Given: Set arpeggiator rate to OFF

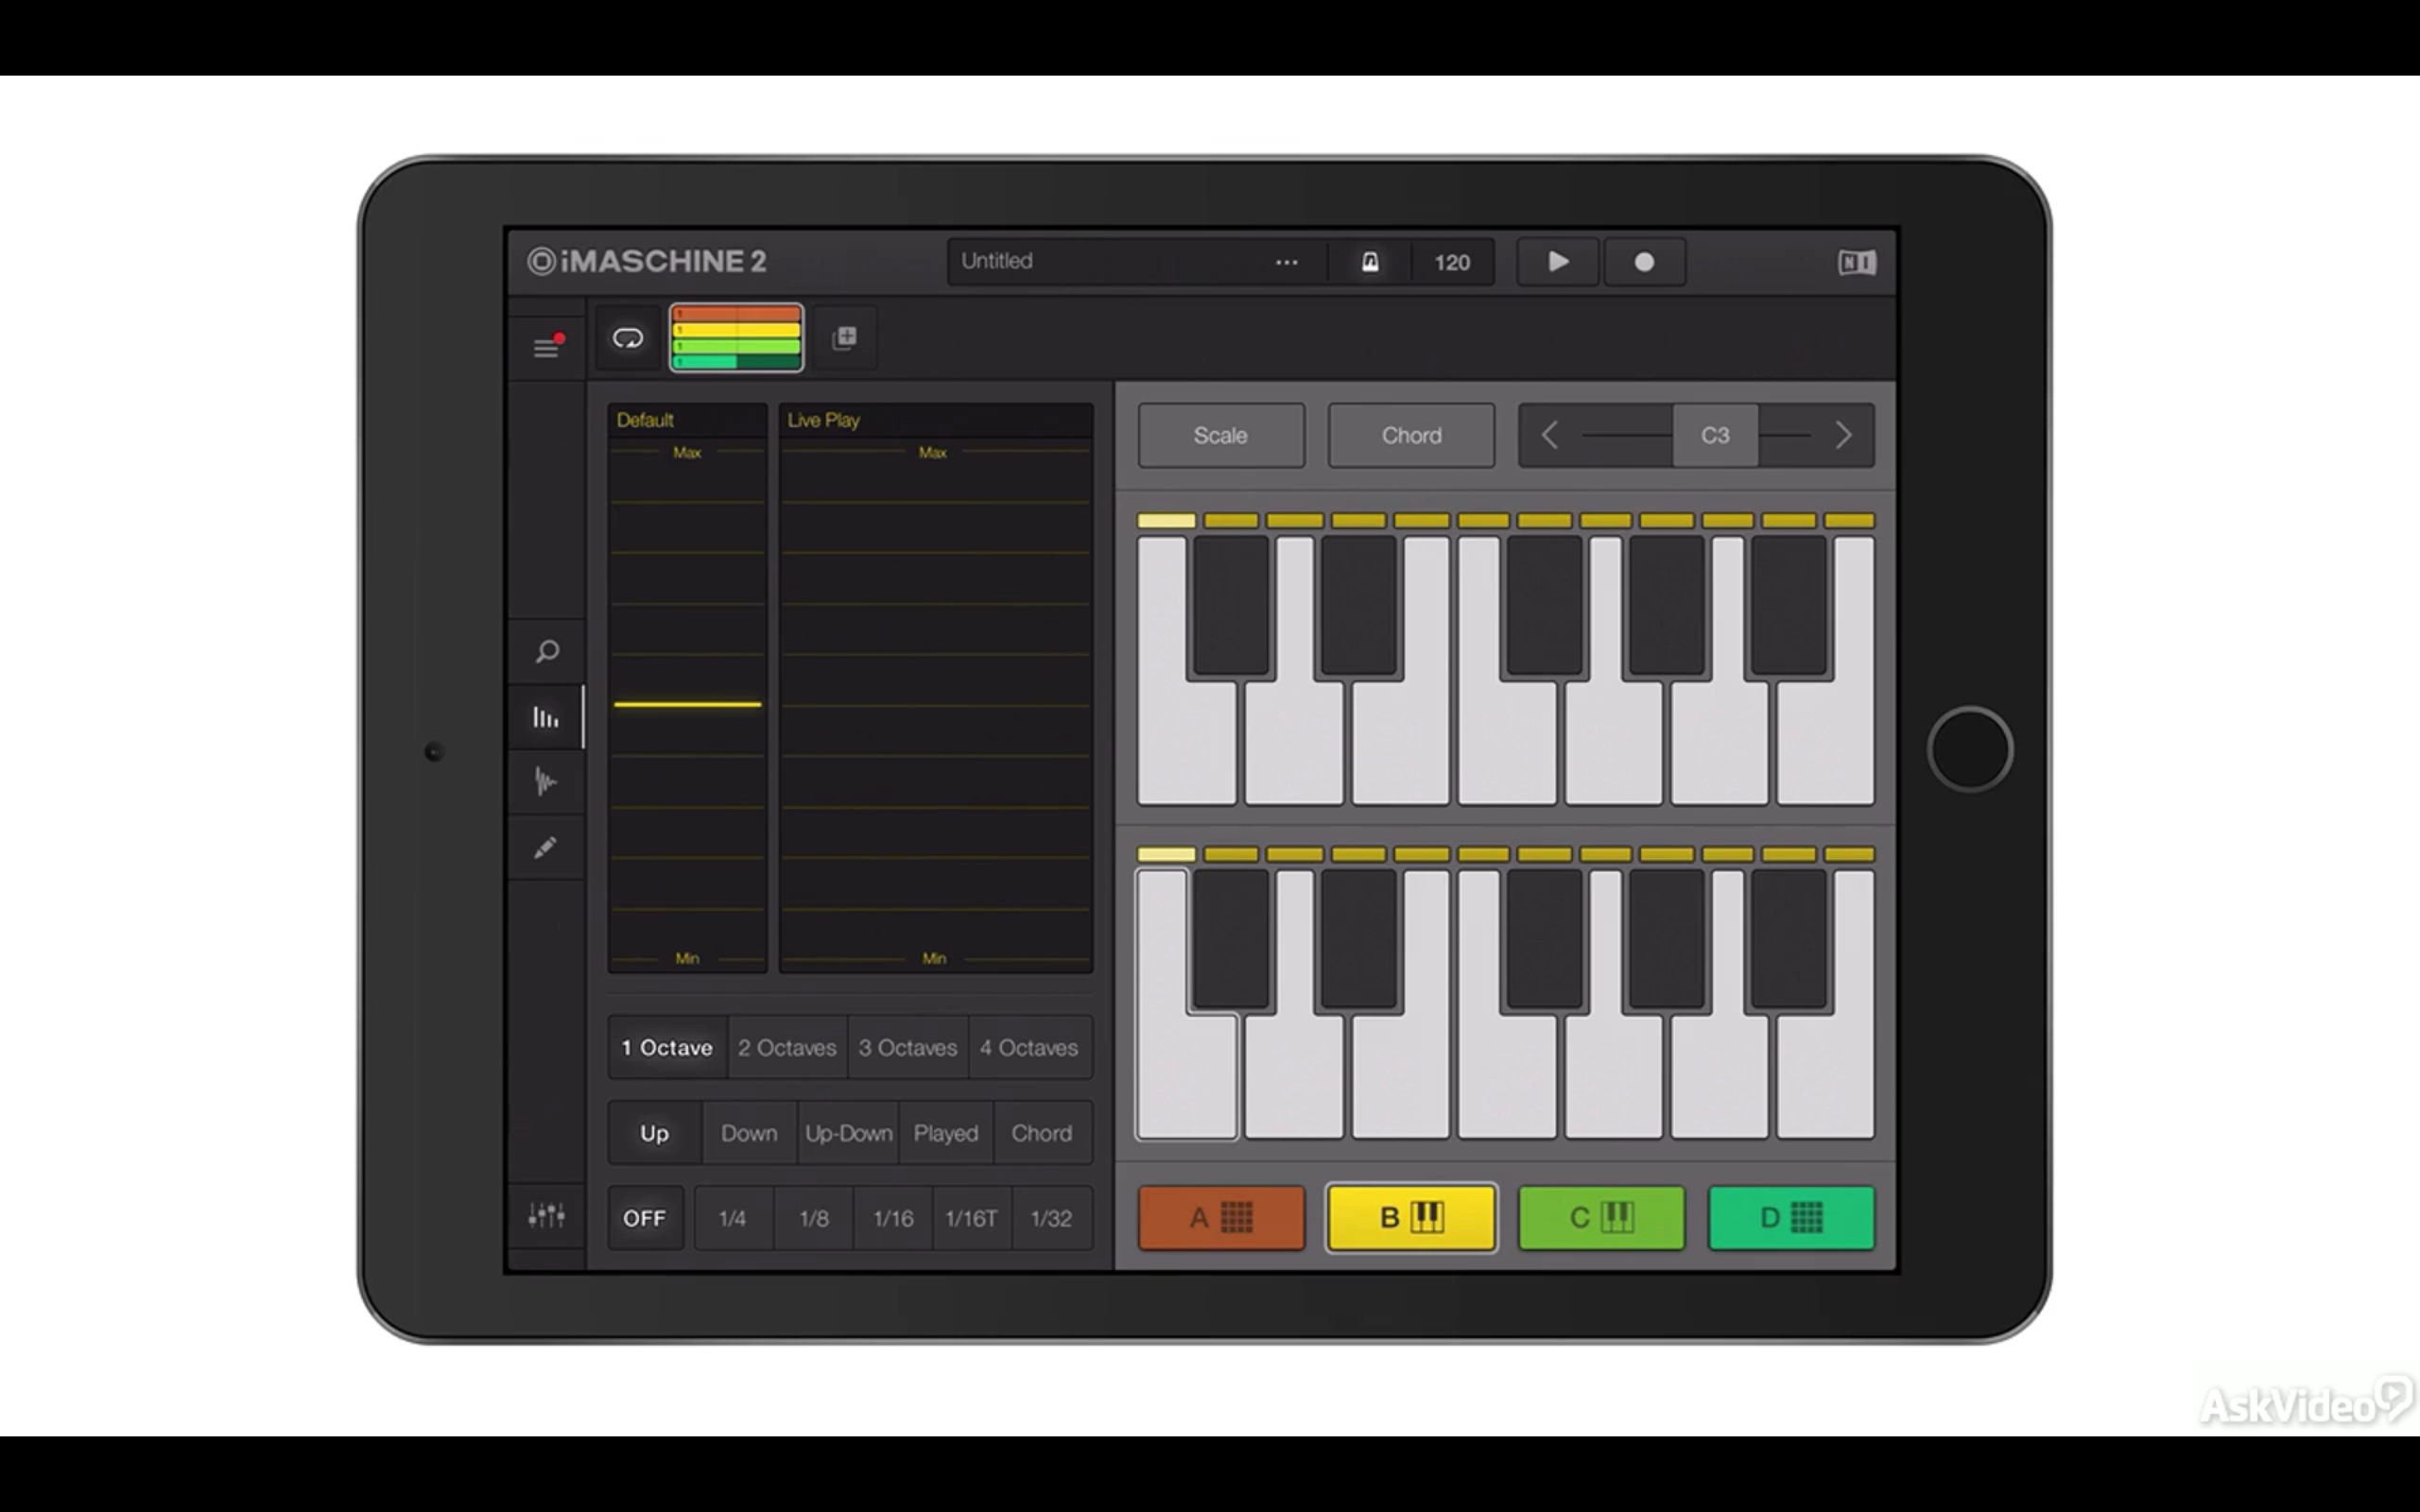Looking at the screenshot, I should pos(644,1218).
